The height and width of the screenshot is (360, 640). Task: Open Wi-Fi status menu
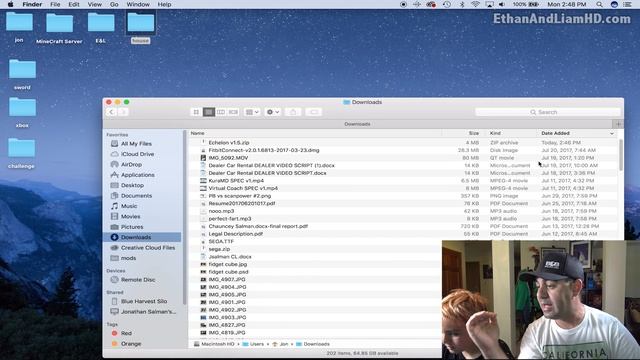(x=475, y=4)
